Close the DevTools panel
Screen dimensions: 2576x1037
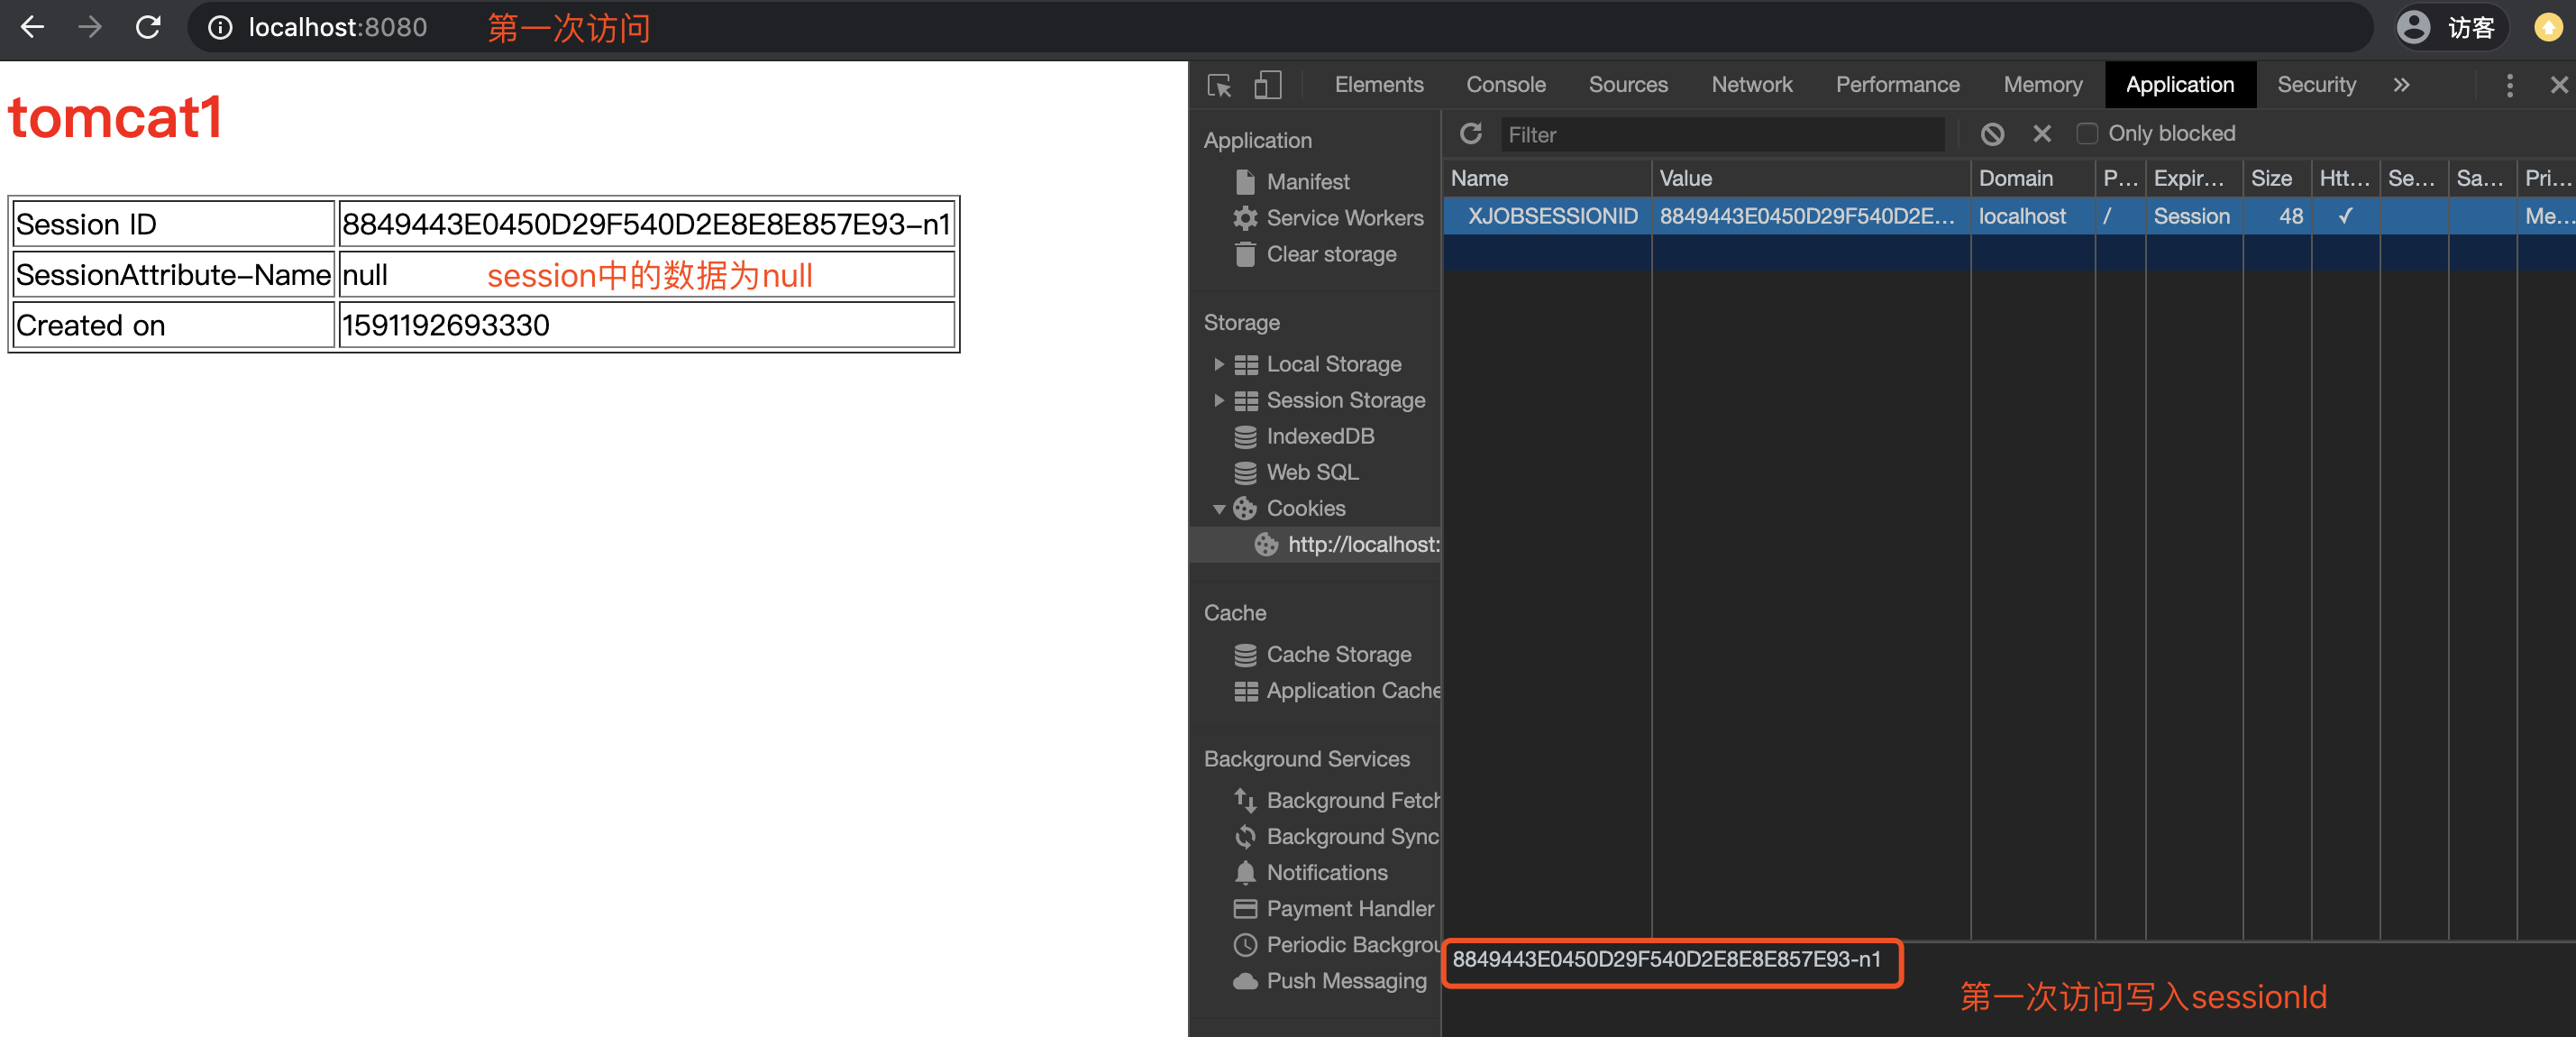2559,85
